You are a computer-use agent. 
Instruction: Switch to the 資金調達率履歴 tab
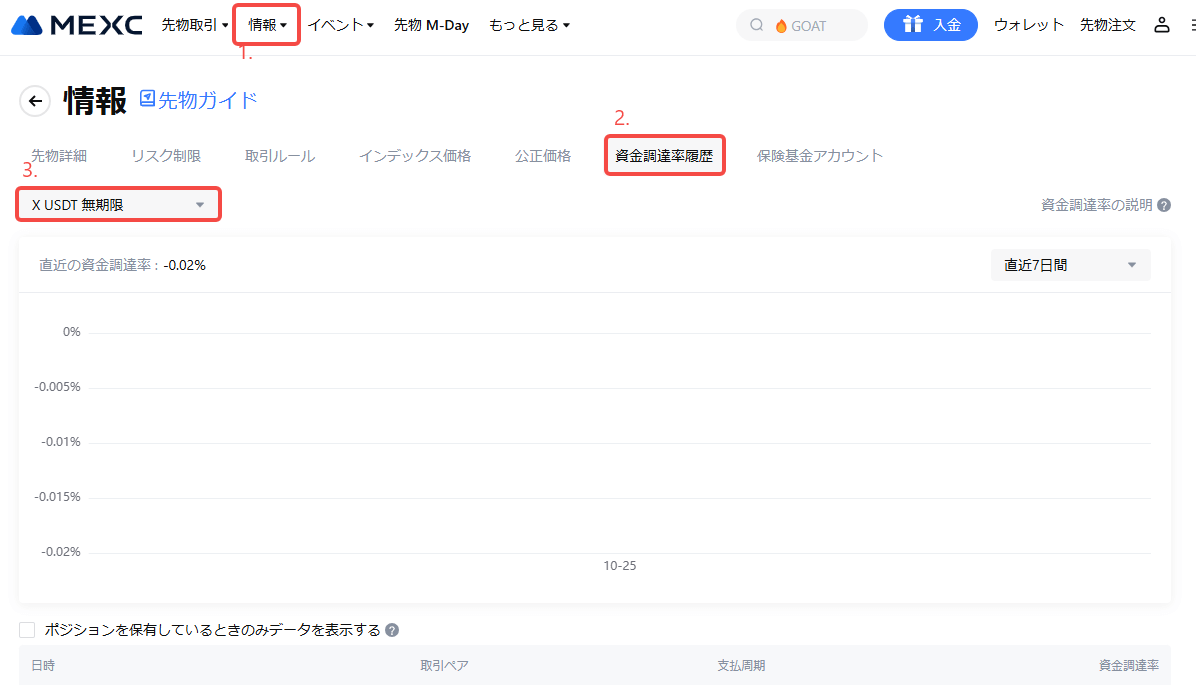[664, 156]
